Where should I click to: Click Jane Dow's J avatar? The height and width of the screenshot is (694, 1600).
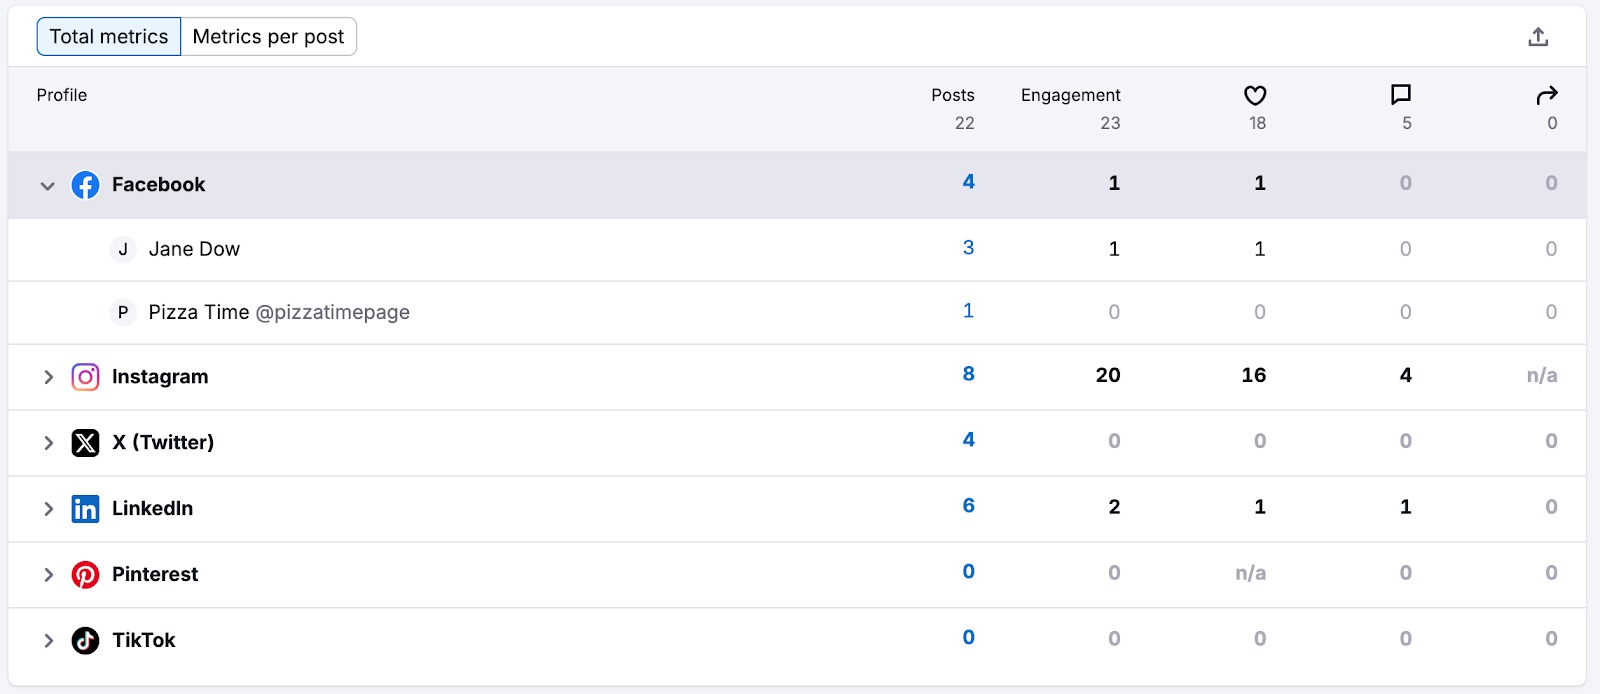(x=122, y=249)
